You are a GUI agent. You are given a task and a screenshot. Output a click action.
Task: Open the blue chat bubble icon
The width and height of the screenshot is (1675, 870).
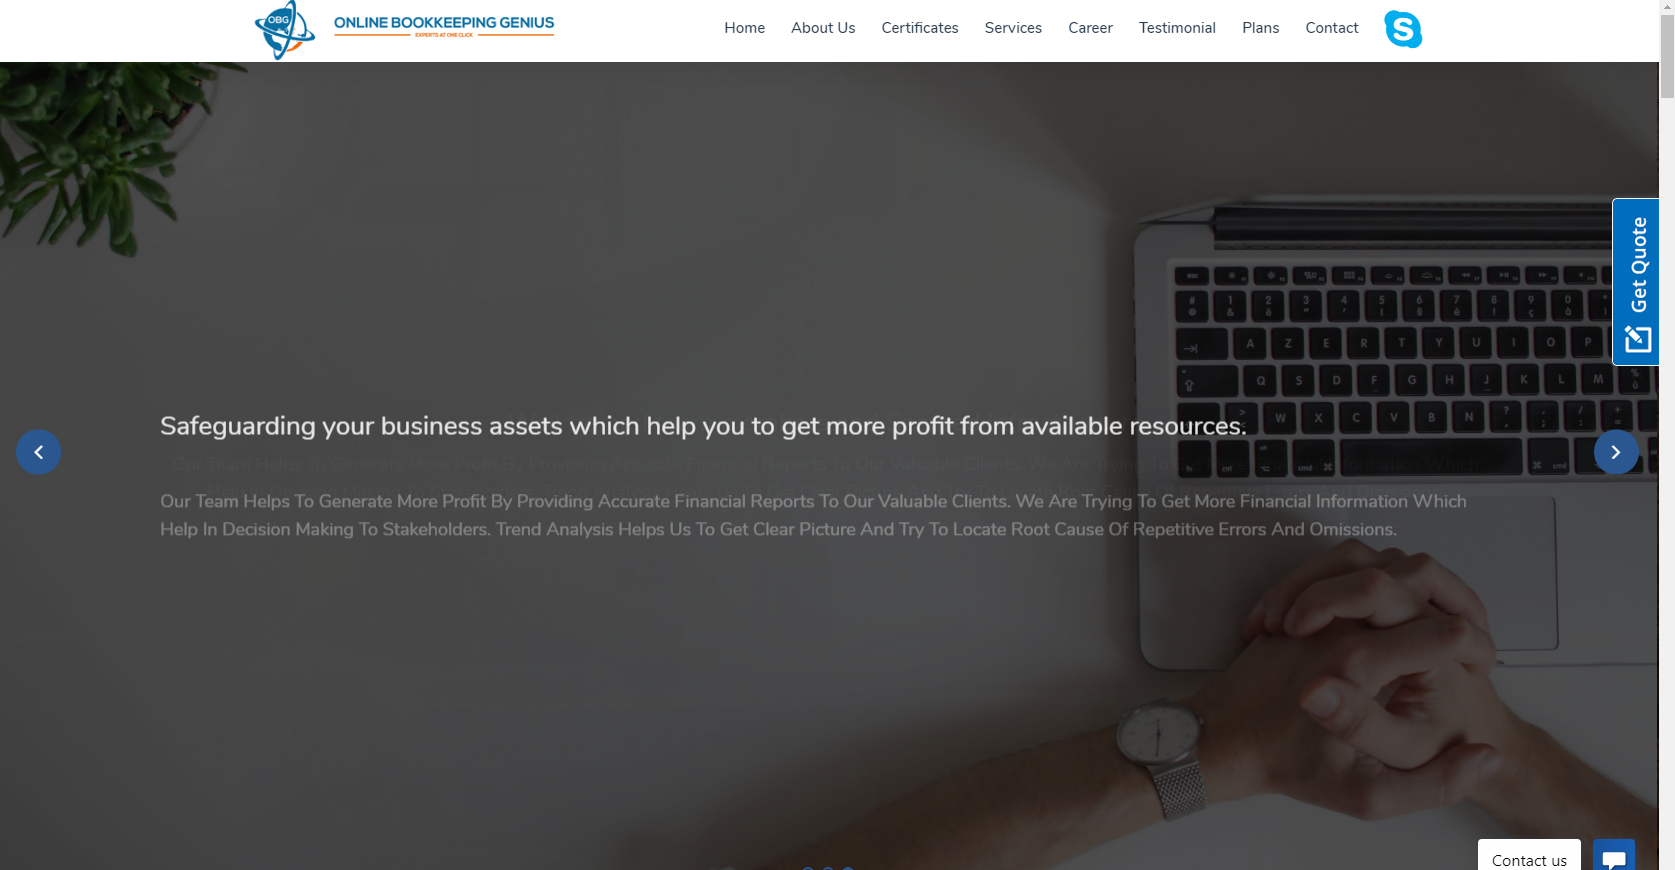point(1614,856)
